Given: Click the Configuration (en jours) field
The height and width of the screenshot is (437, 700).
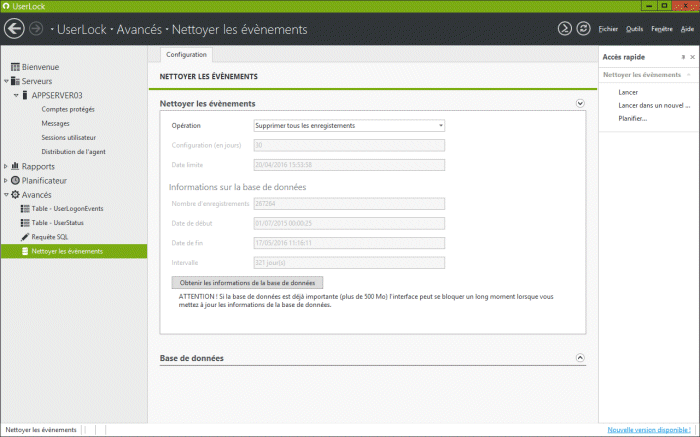Looking at the screenshot, I should (349, 145).
